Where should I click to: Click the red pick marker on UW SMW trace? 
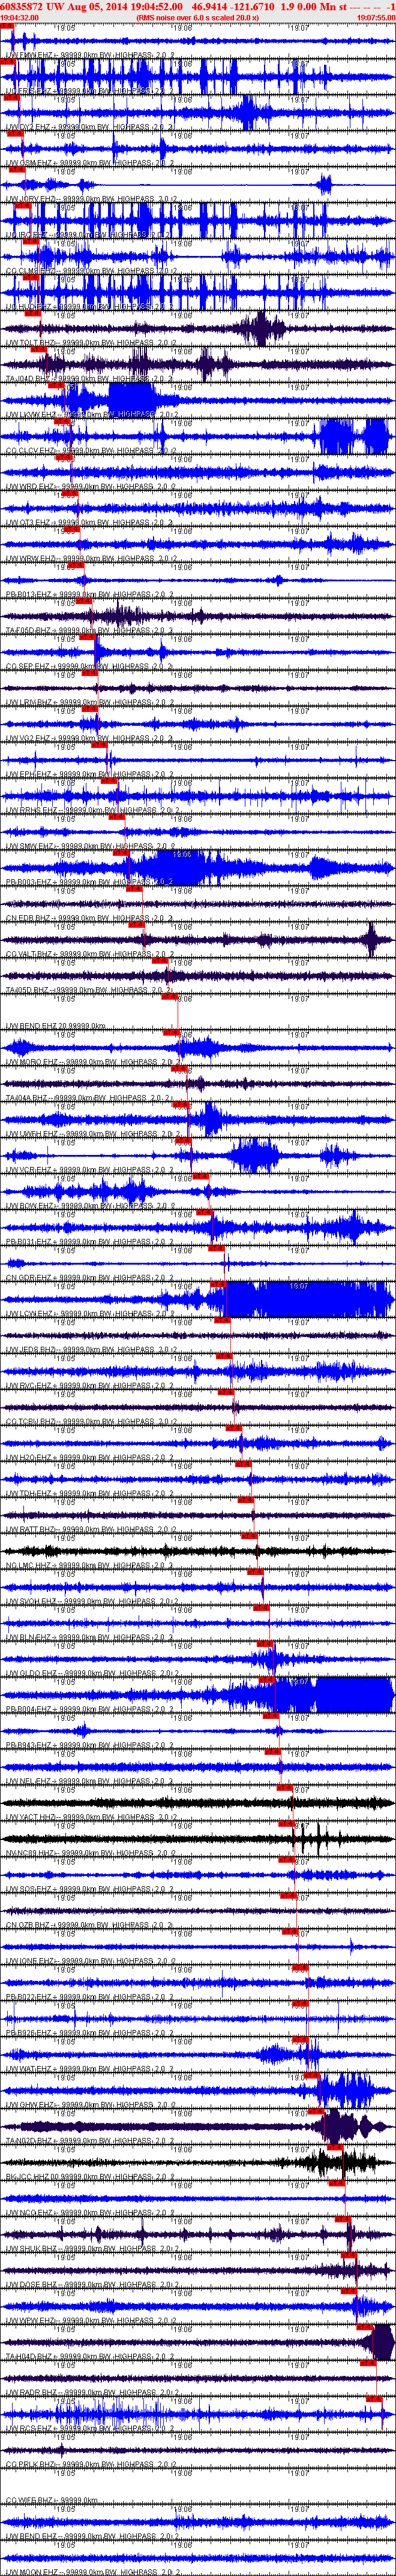pos(121,852)
